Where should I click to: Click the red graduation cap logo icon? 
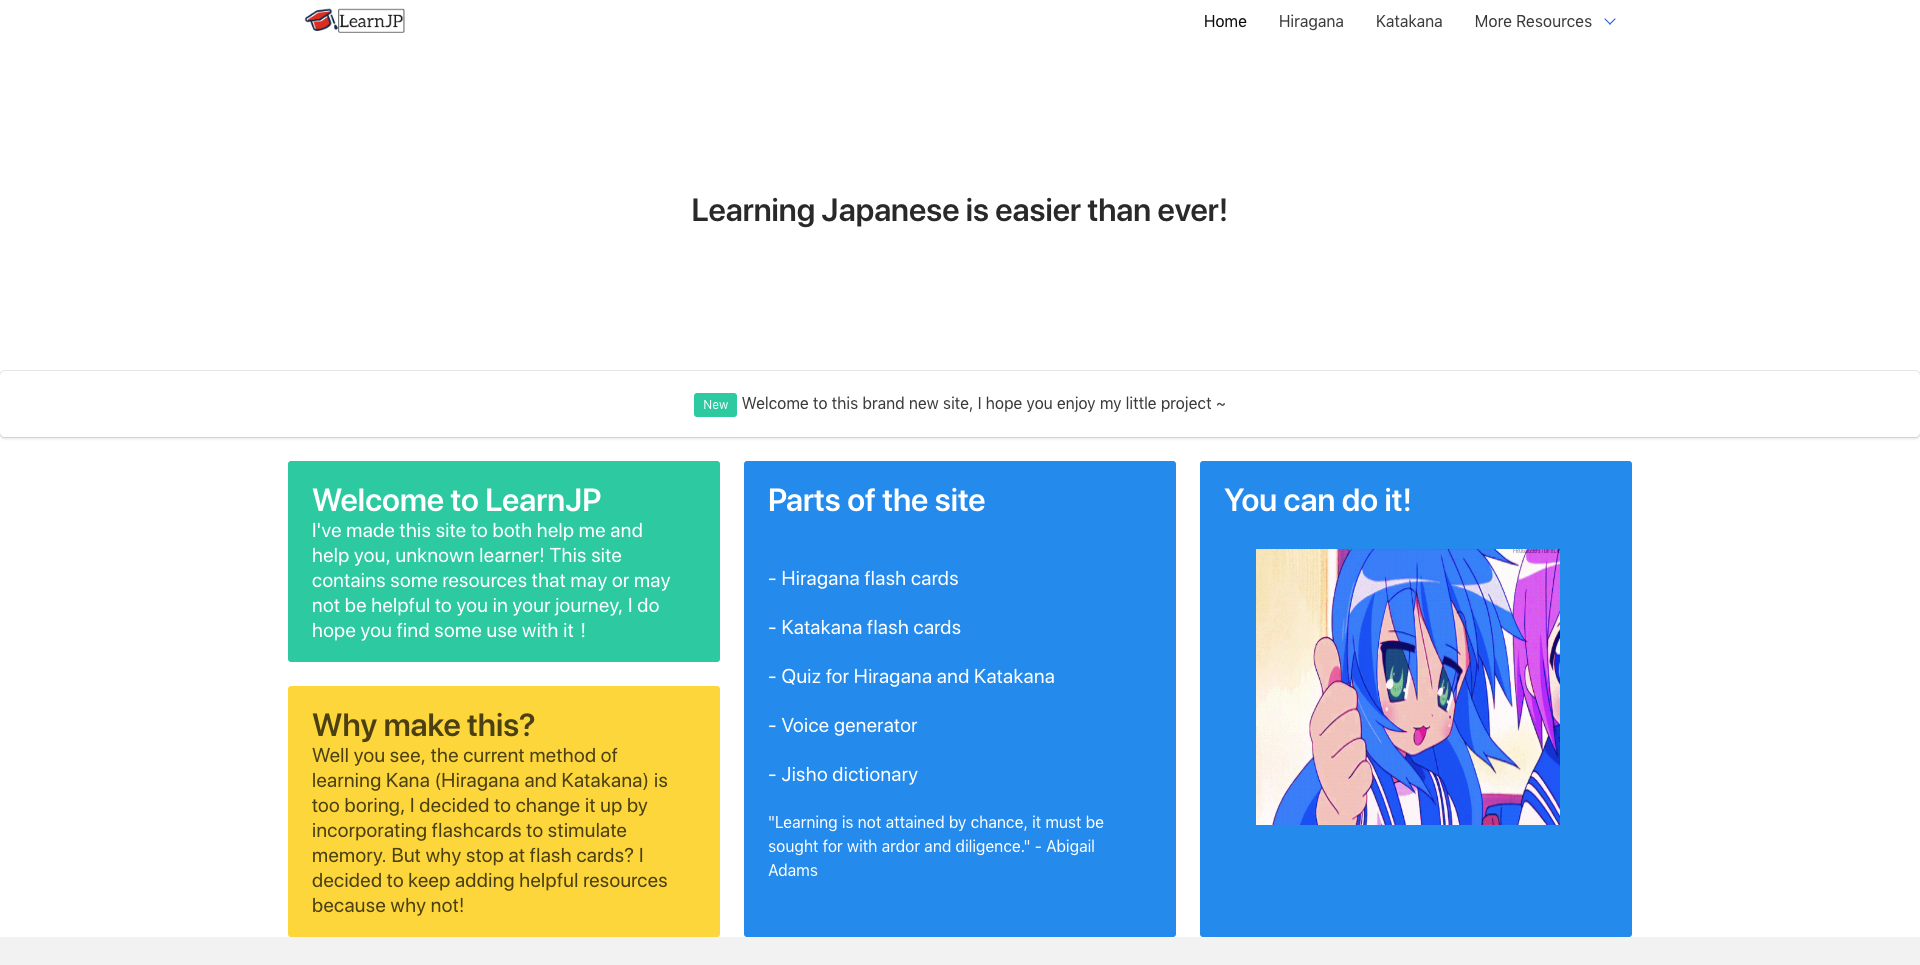coord(319,20)
